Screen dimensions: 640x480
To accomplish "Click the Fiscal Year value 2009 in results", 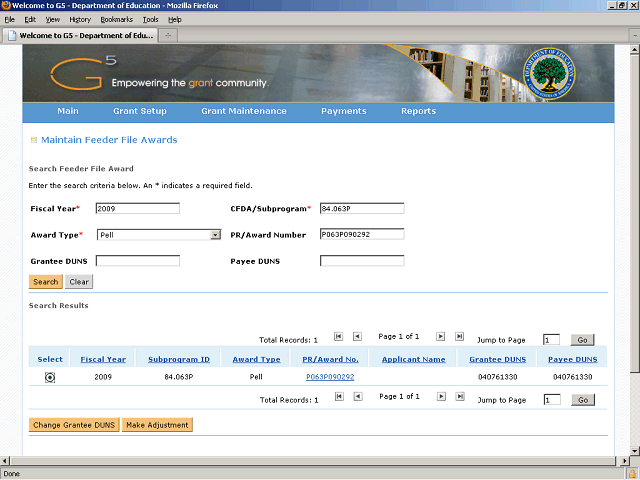I will coord(103,377).
